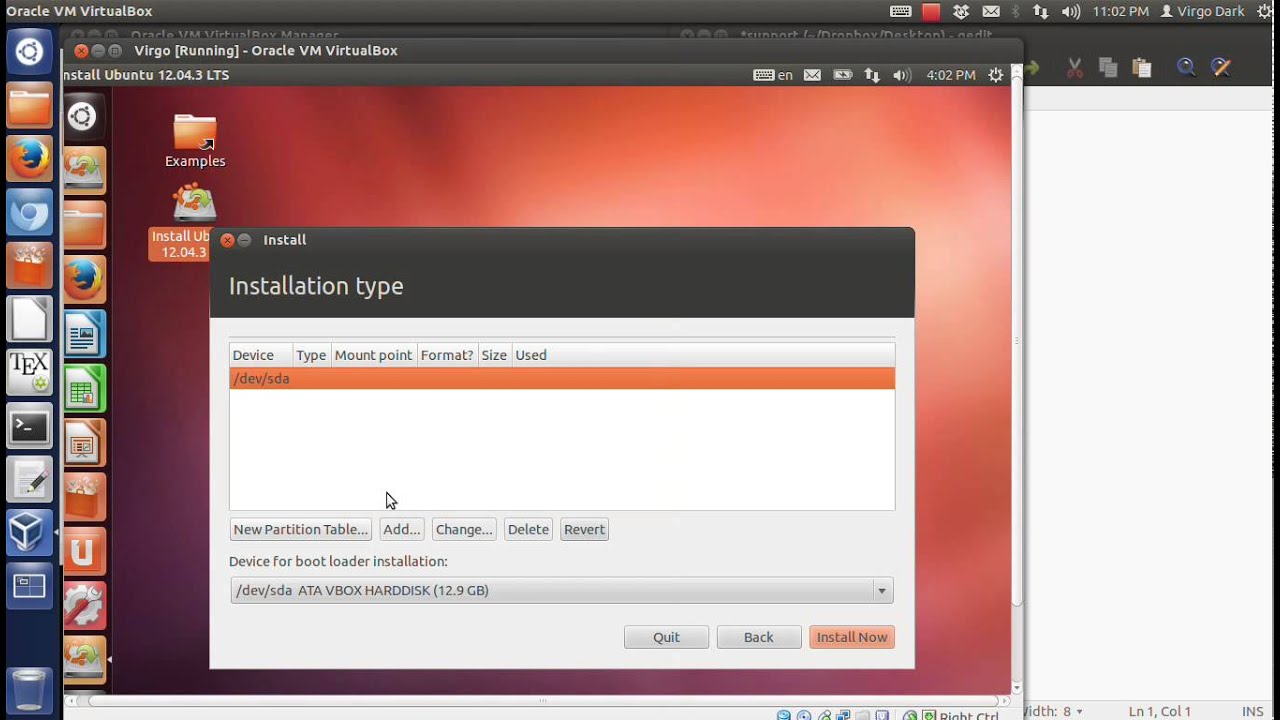Screen dimensions: 1280x720
Task: Click Find and Replace icon in gedit toolbar
Action: pos(1220,68)
